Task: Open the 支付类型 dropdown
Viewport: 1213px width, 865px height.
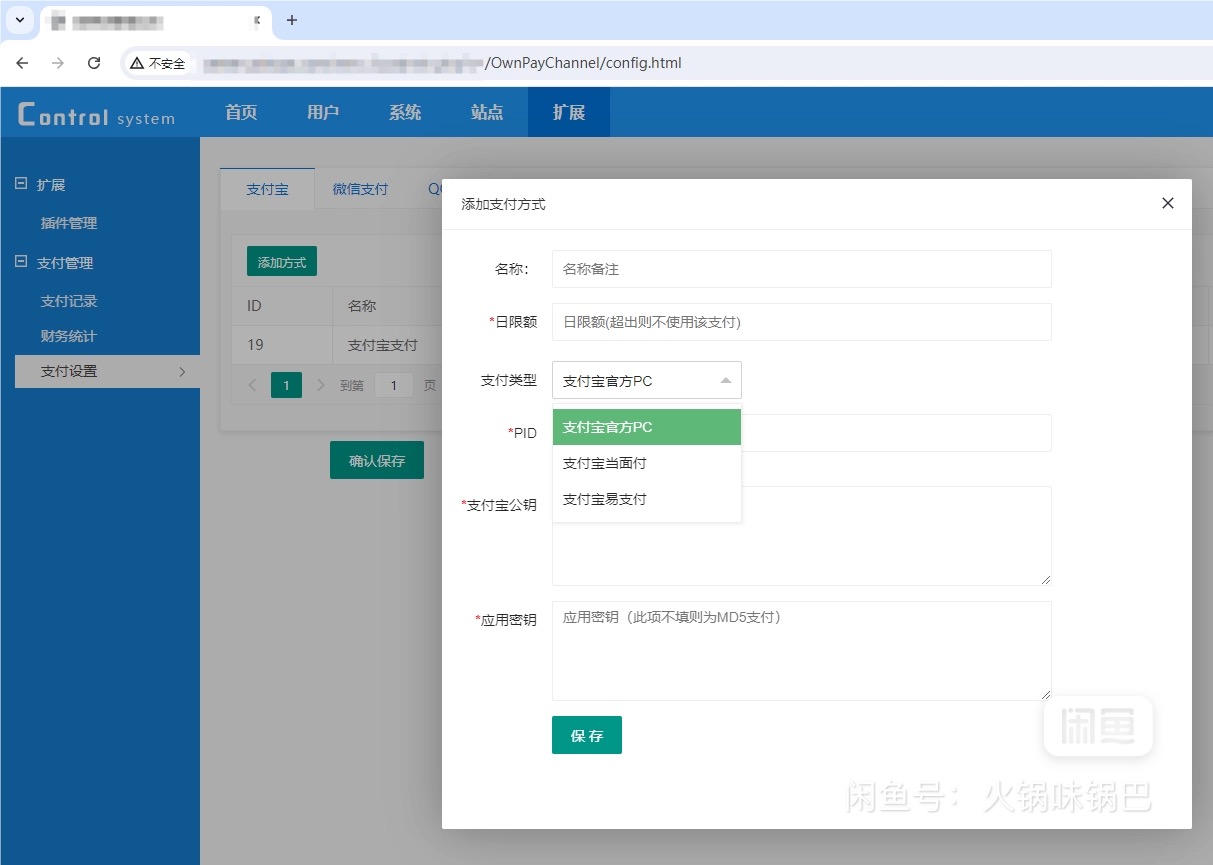Action: click(x=646, y=380)
